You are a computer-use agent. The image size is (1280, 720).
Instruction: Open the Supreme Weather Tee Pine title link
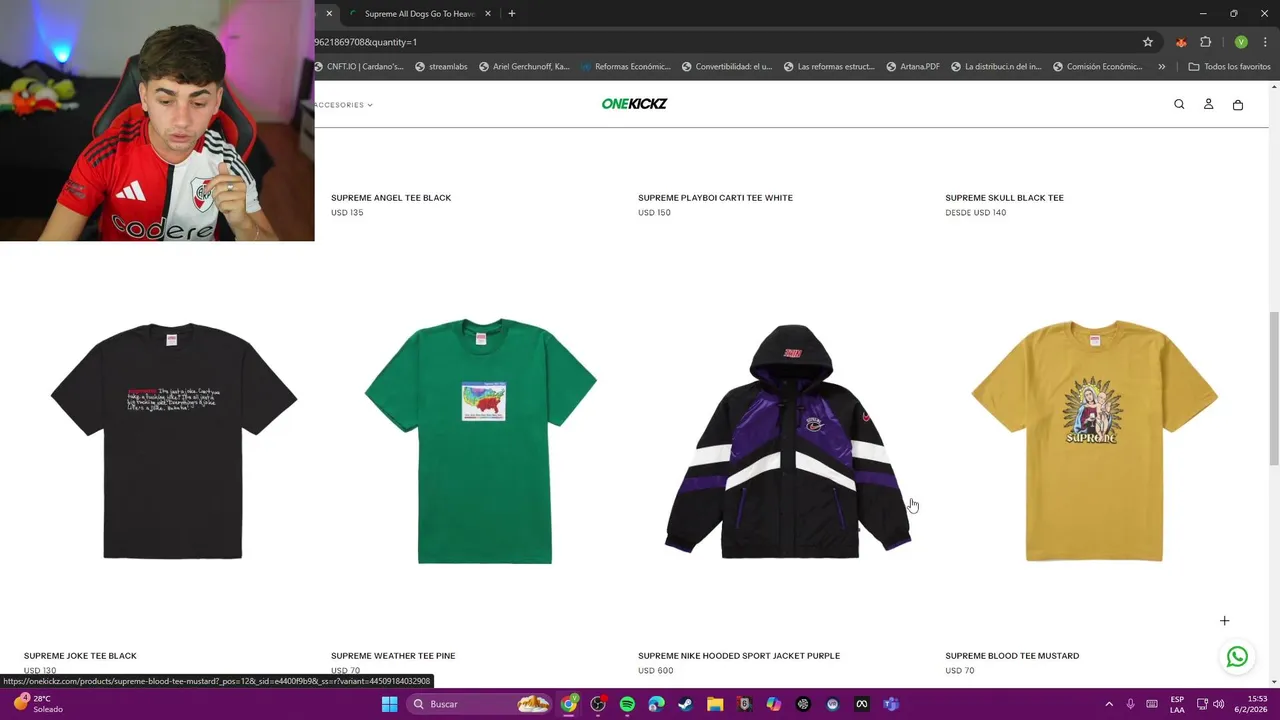click(393, 656)
